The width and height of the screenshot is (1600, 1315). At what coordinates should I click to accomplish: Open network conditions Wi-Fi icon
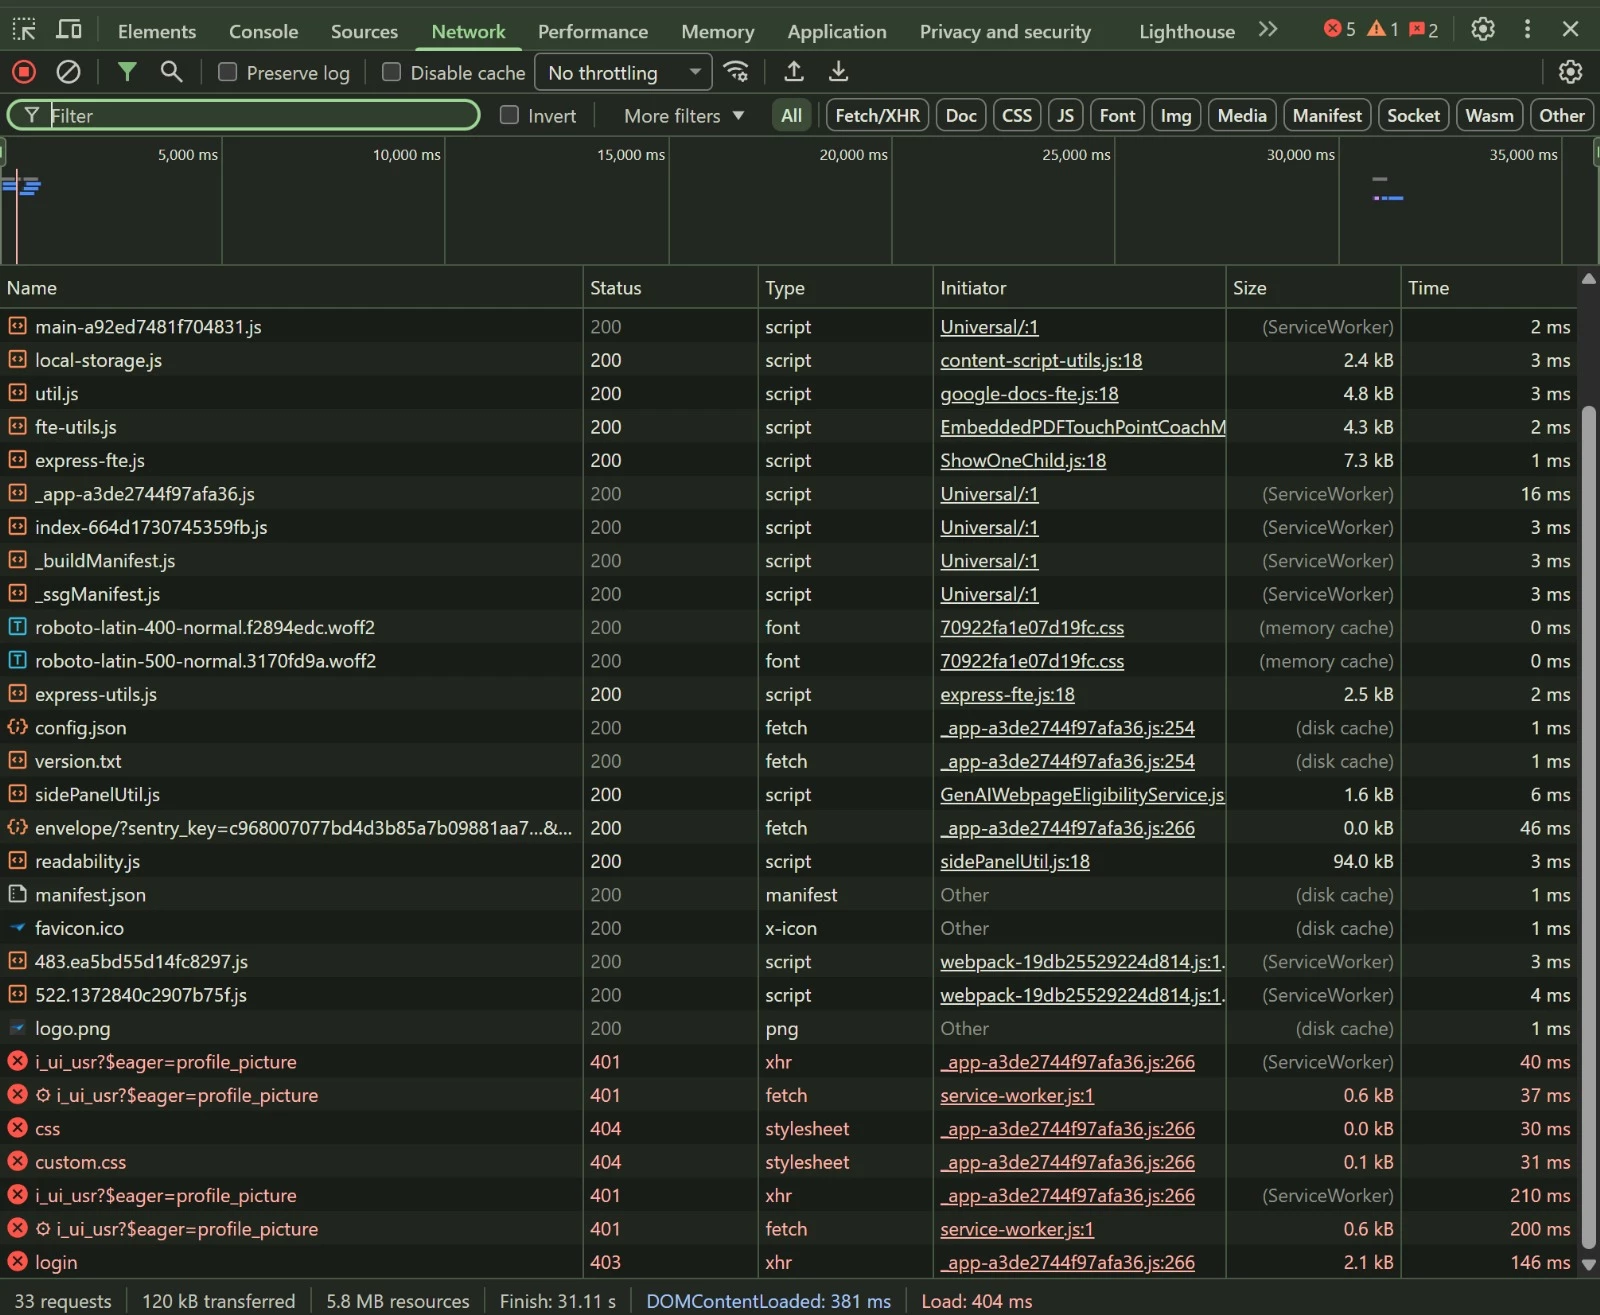tap(737, 72)
